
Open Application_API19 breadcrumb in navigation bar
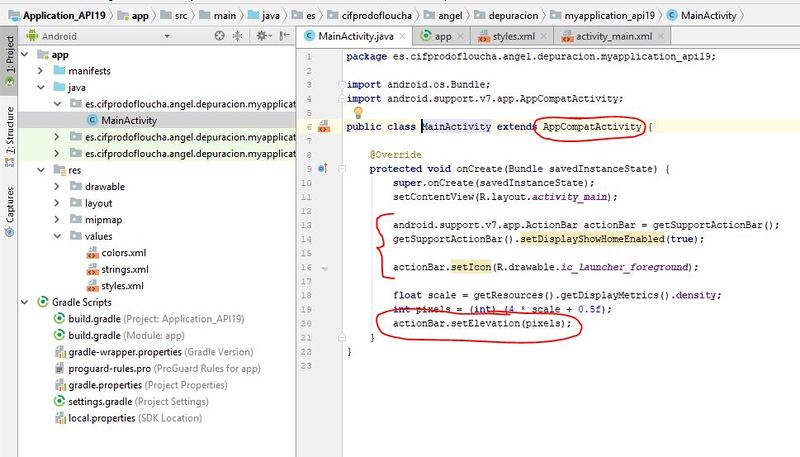57,15
